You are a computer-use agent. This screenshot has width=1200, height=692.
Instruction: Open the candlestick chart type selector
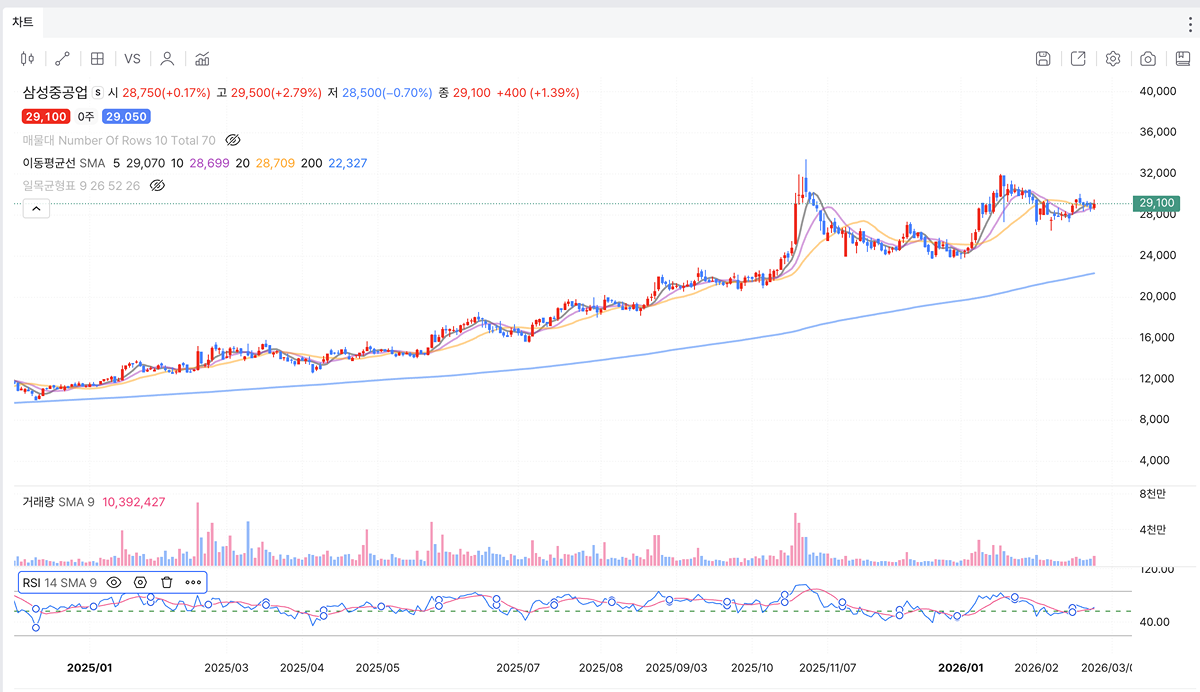27,59
